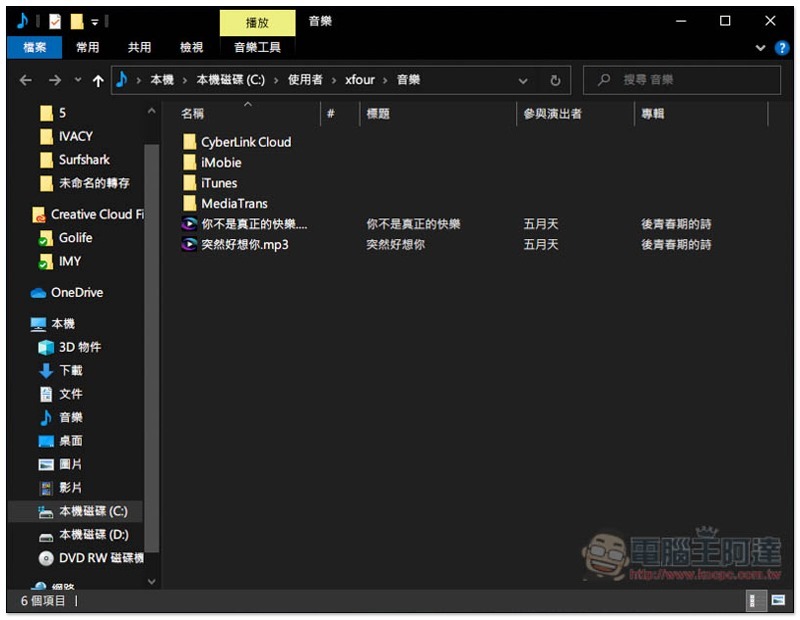Expand the ribbon with the chevron
This screenshot has width=800, height=620.
pos(760,48)
